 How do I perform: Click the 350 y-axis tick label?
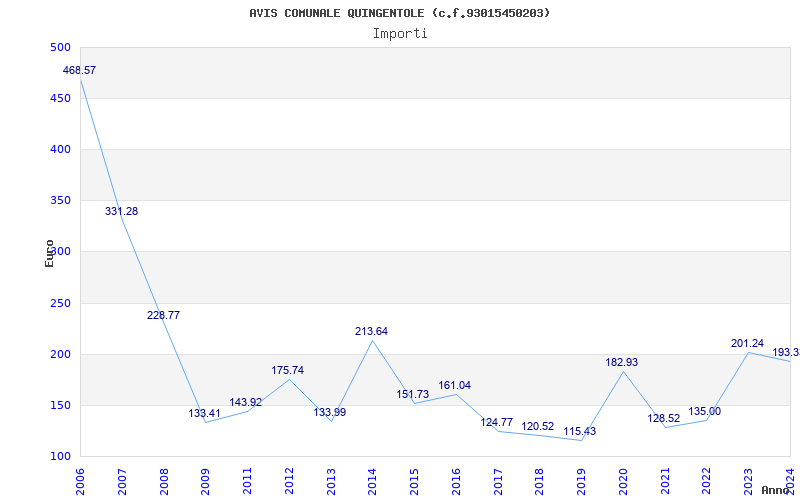click(x=60, y=201)
